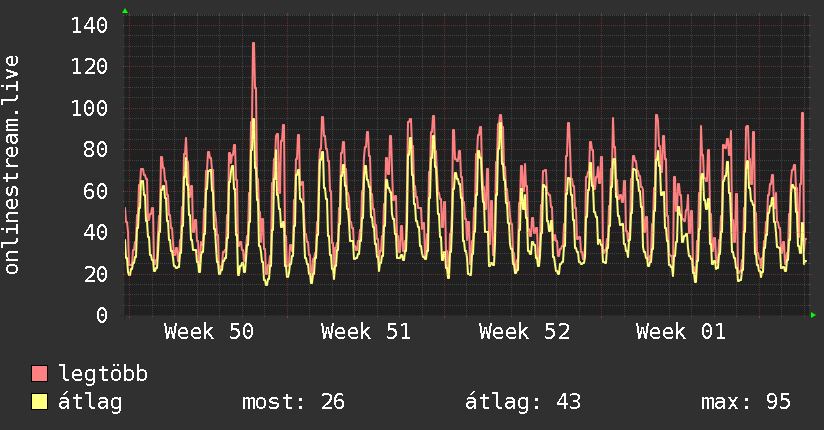Select the Week 50 axis label
Image resolution: width=824 pixels, height=430 pixels.
click(x=209, y=332)
